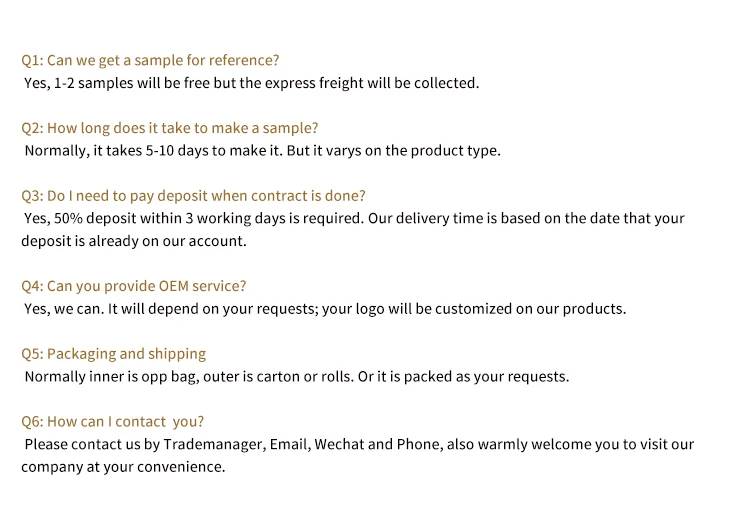Click the Q2 question about sample time
This screenshot has width=750, height=520.
tap(170, 128)
